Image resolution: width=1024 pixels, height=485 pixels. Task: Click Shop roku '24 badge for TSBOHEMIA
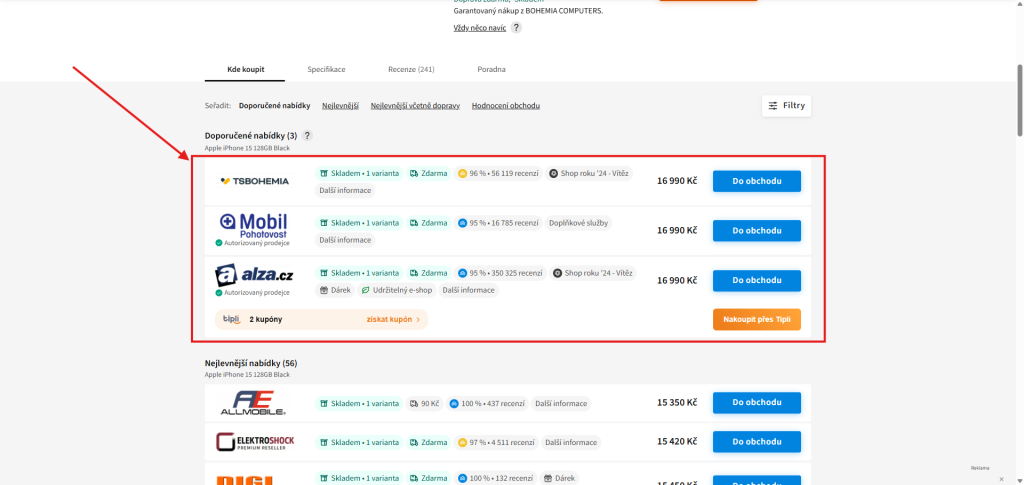tap(589, 174)
